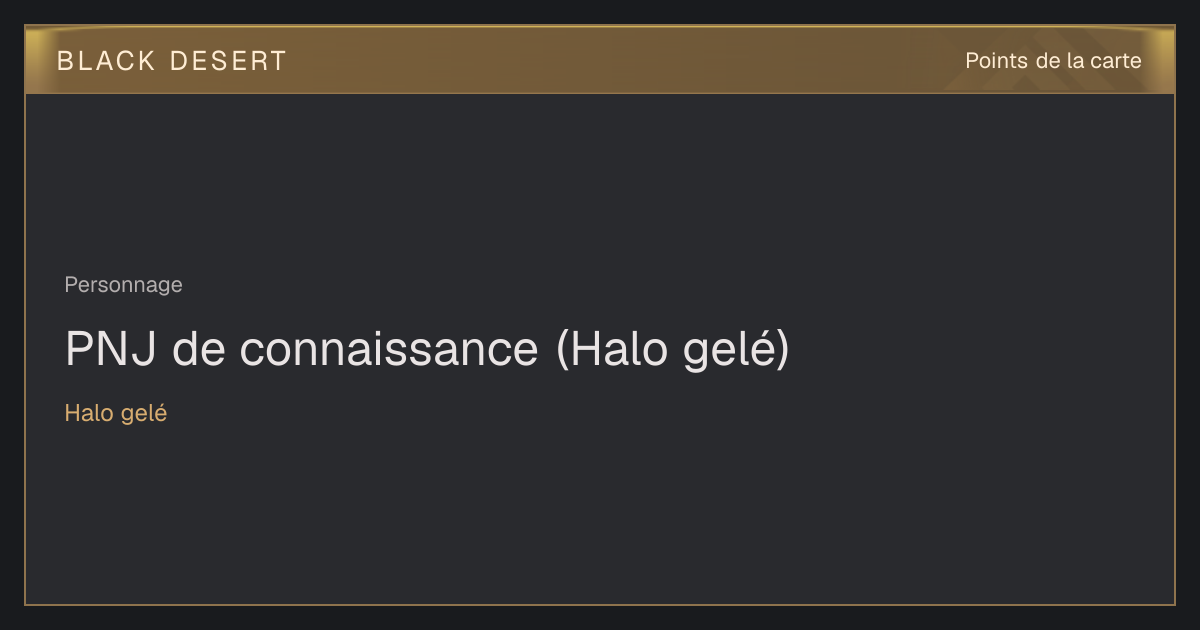1200x630 pixels.
Task: Open the gold Halo gelé link
Action: tap(115, 413)
